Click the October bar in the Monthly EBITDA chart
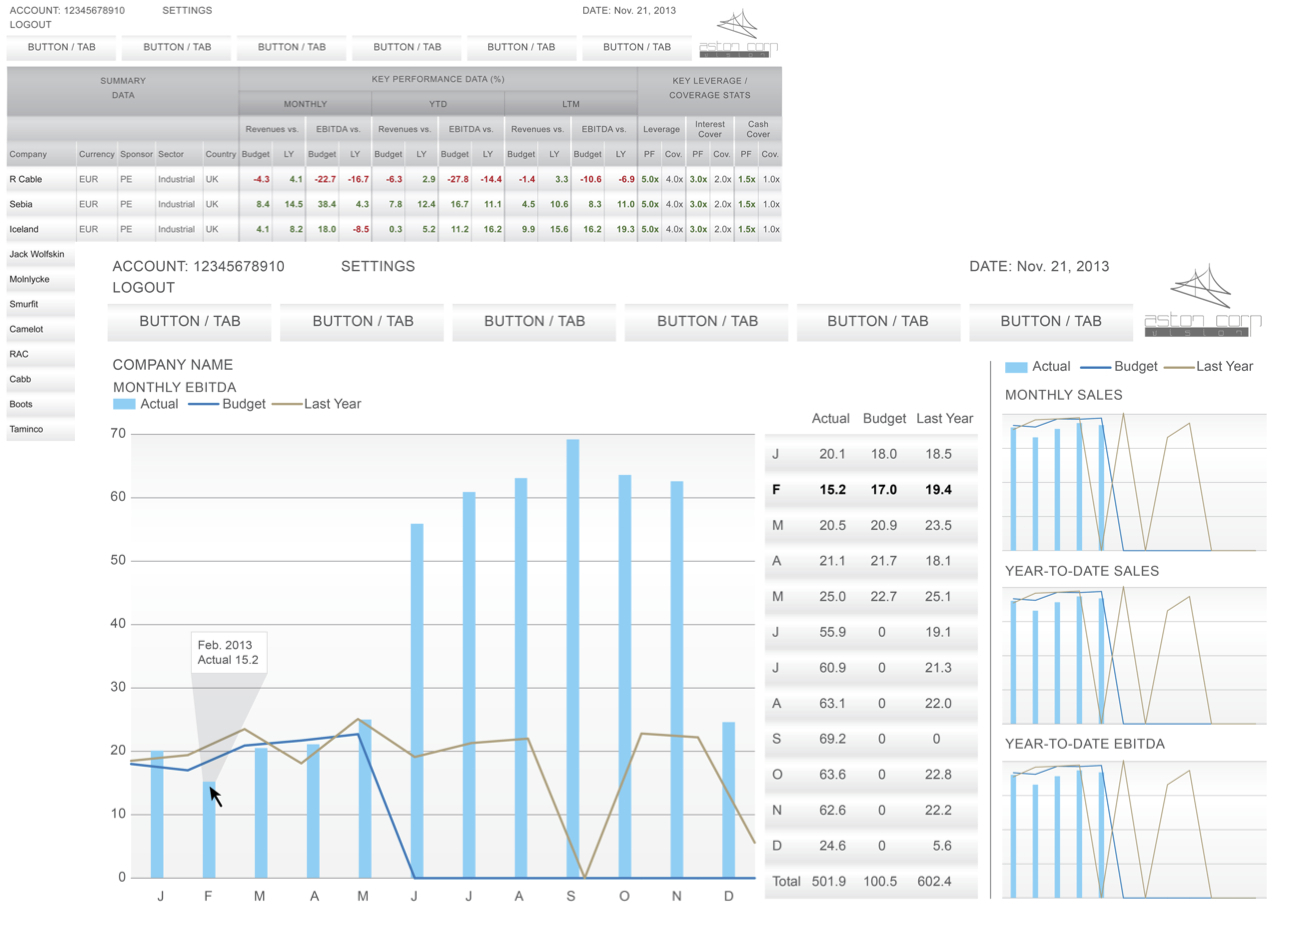 click(x=625, y=676)
